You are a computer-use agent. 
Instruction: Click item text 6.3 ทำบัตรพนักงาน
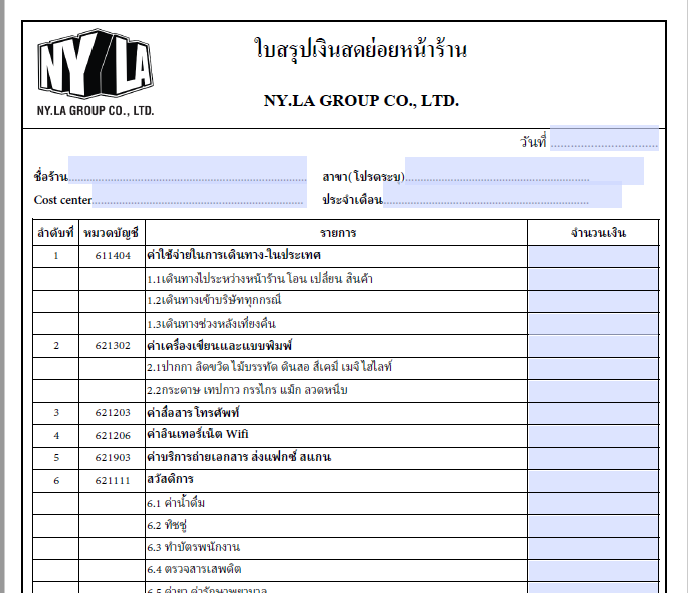[194, 547]
